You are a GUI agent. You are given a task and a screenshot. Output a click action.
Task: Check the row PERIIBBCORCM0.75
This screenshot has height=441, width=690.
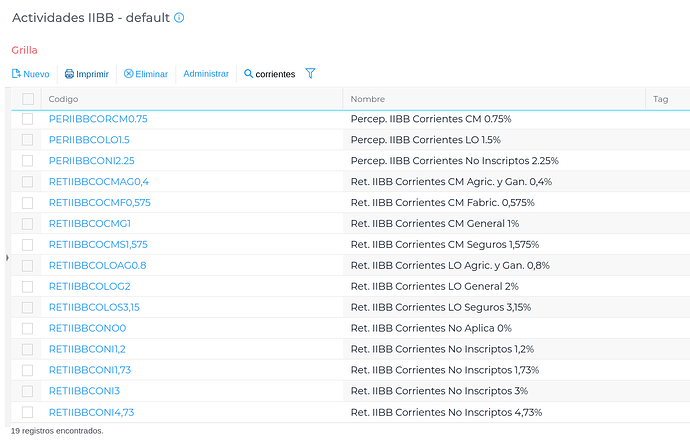coord(27,119)
